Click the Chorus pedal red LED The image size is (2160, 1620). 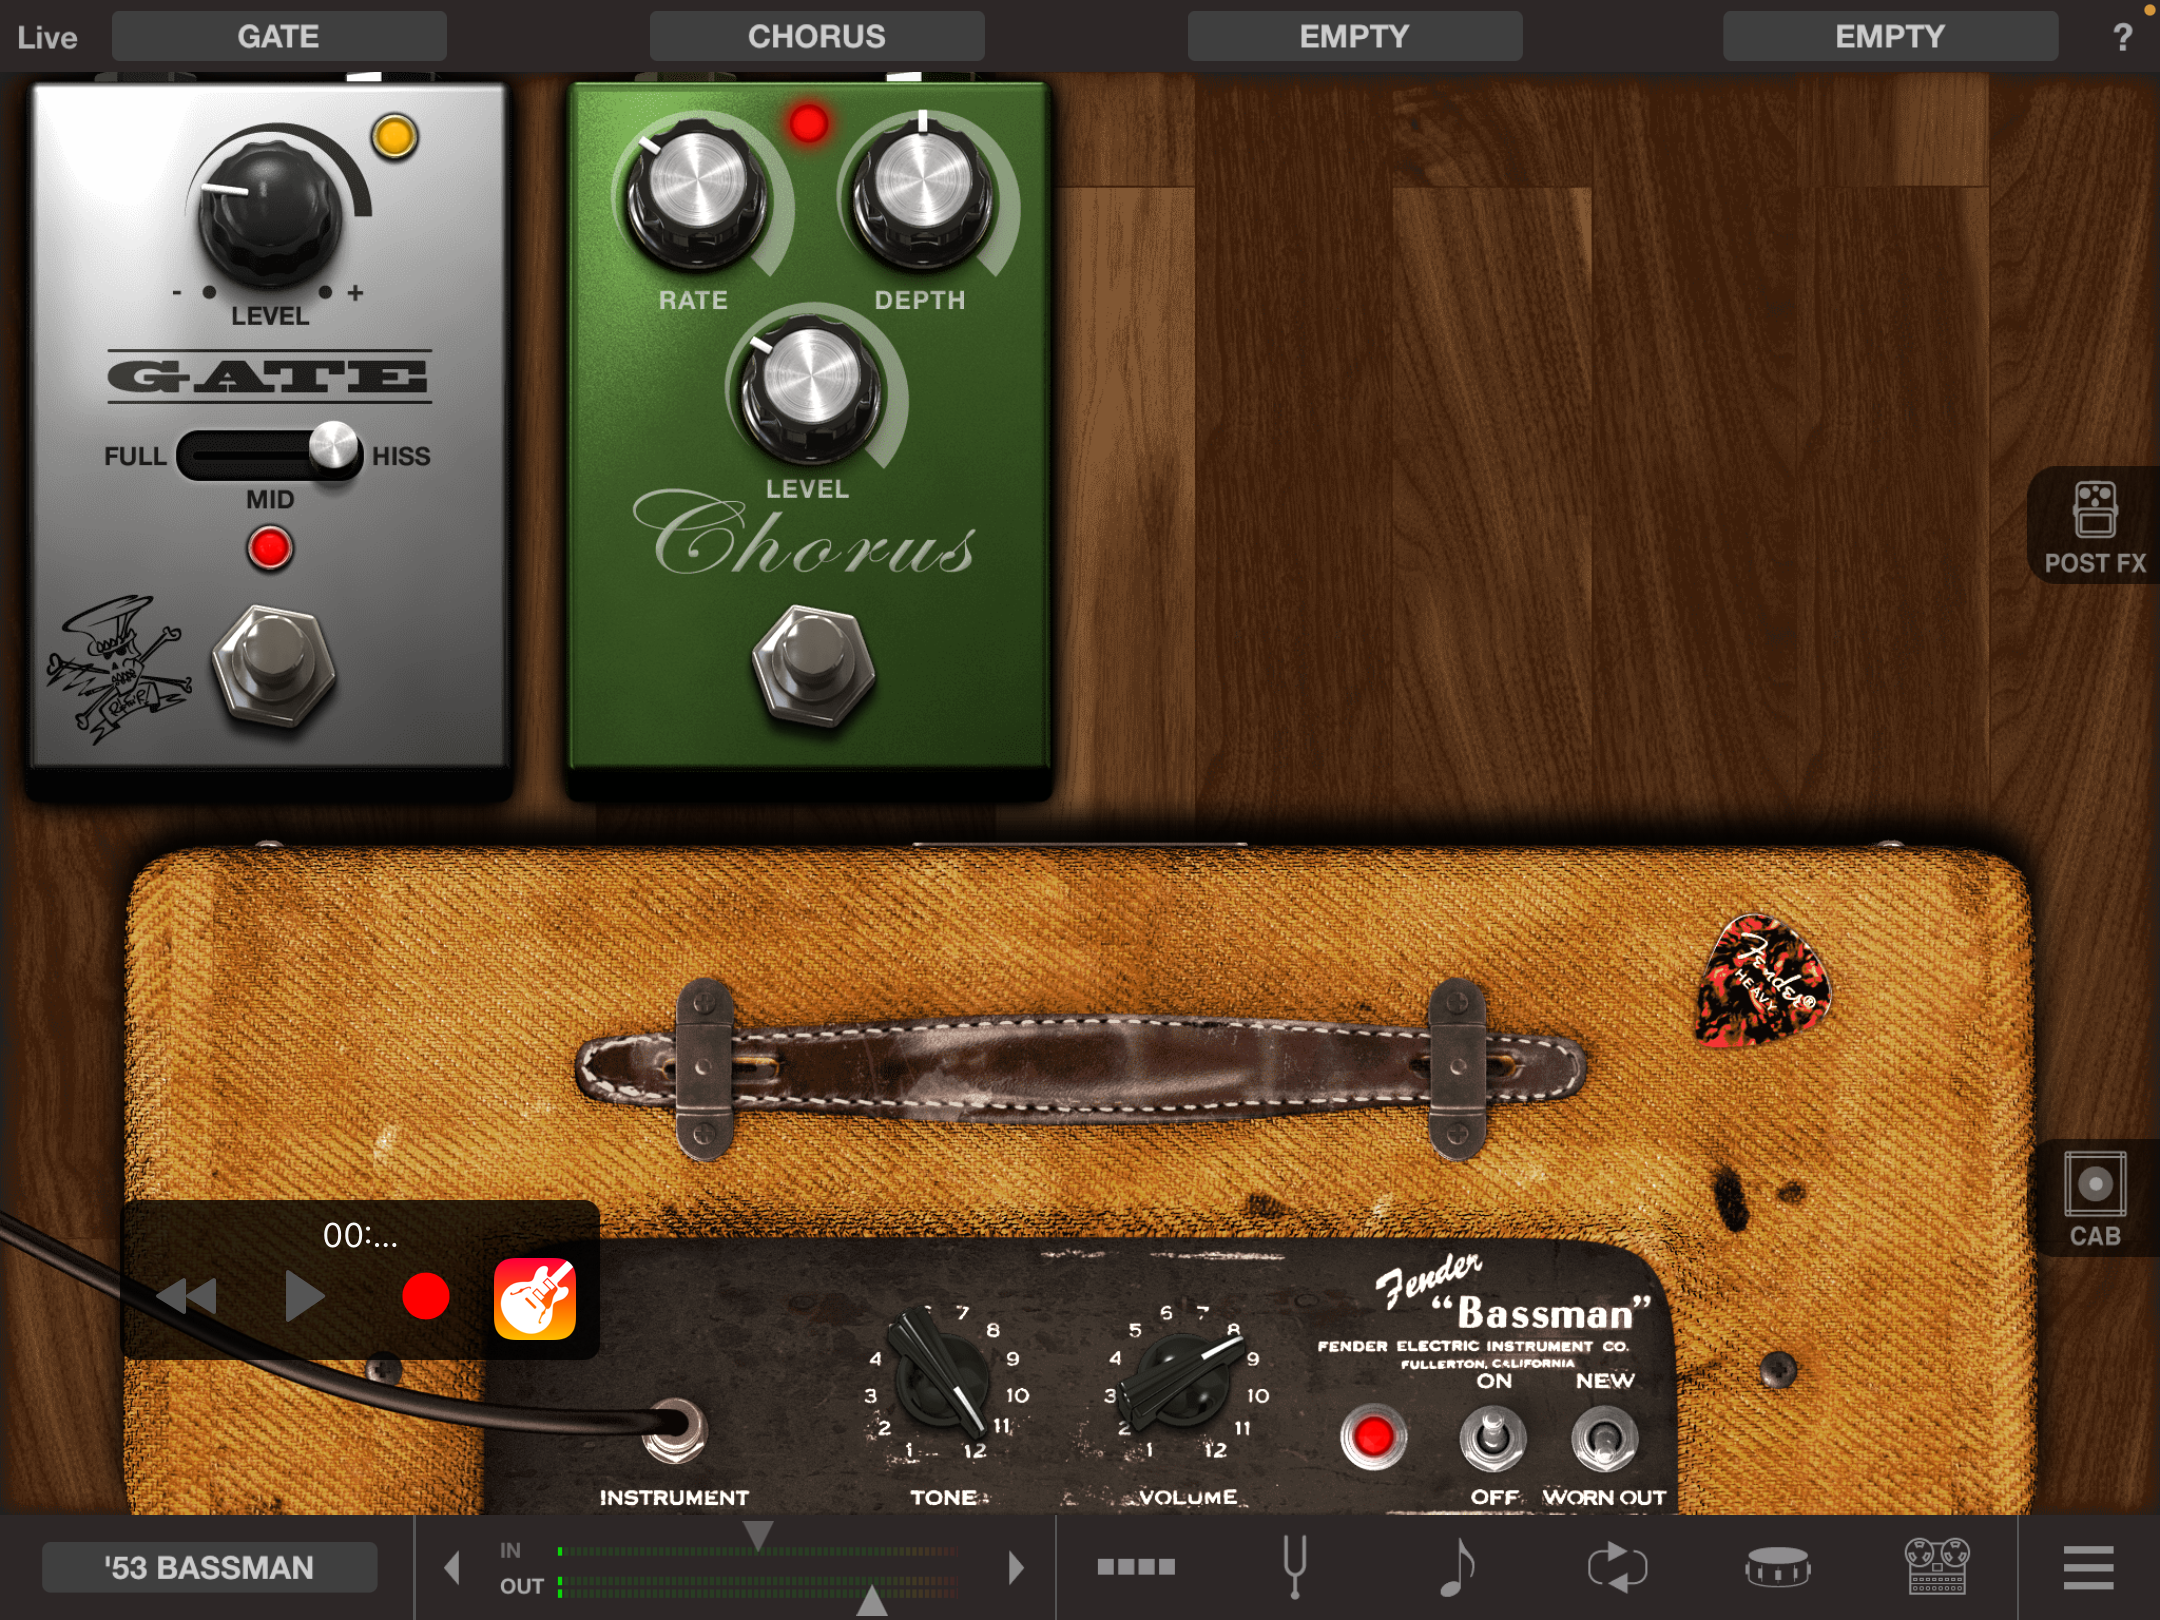pyautogui.click(x=809, y=123)
